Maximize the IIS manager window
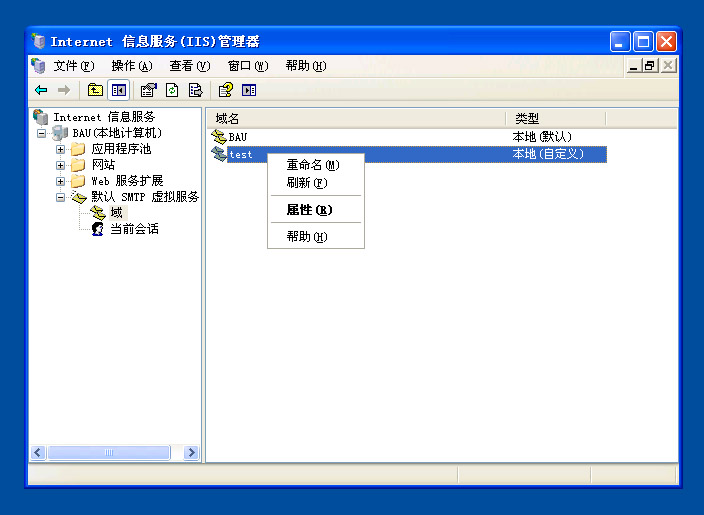Viewport: 704px width, 515px height. [643, 42]
